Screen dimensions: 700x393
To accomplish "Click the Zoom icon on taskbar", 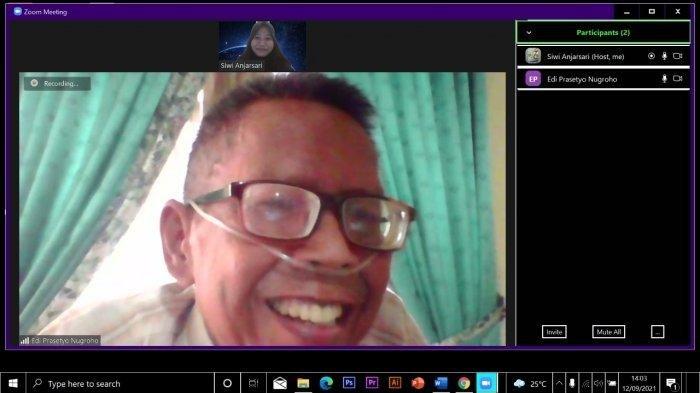I will [486, 383].
